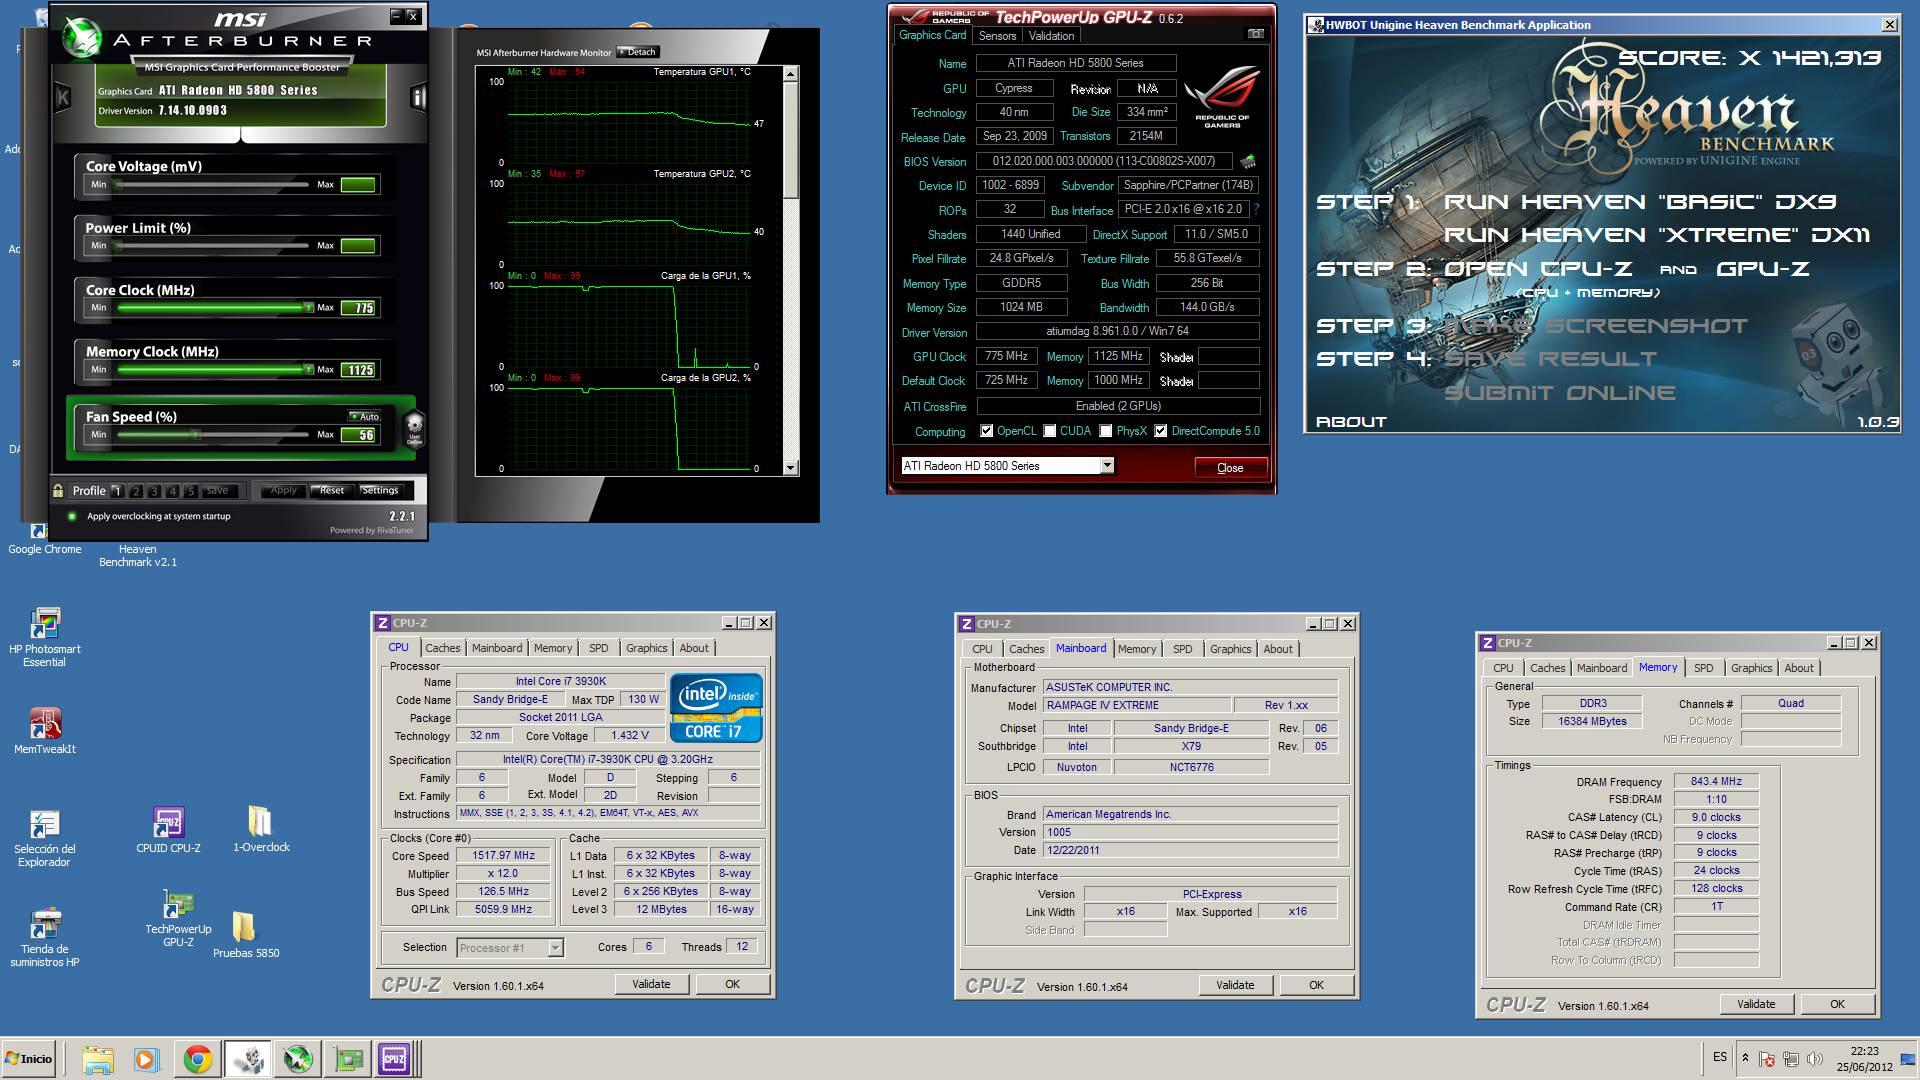Viewport: 1920px width, 1080px height.
Task: Show hidden tray icons chevron
Action: point(1745,1058)
